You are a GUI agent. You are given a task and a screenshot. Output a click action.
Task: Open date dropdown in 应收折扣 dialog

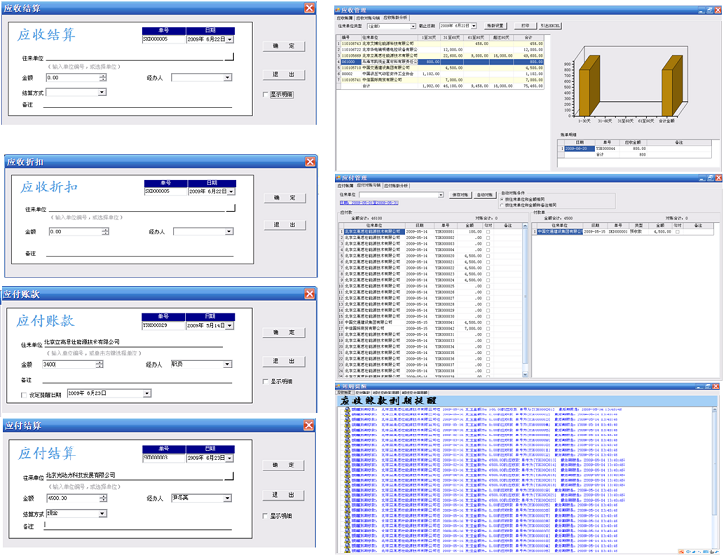(232, 191)
